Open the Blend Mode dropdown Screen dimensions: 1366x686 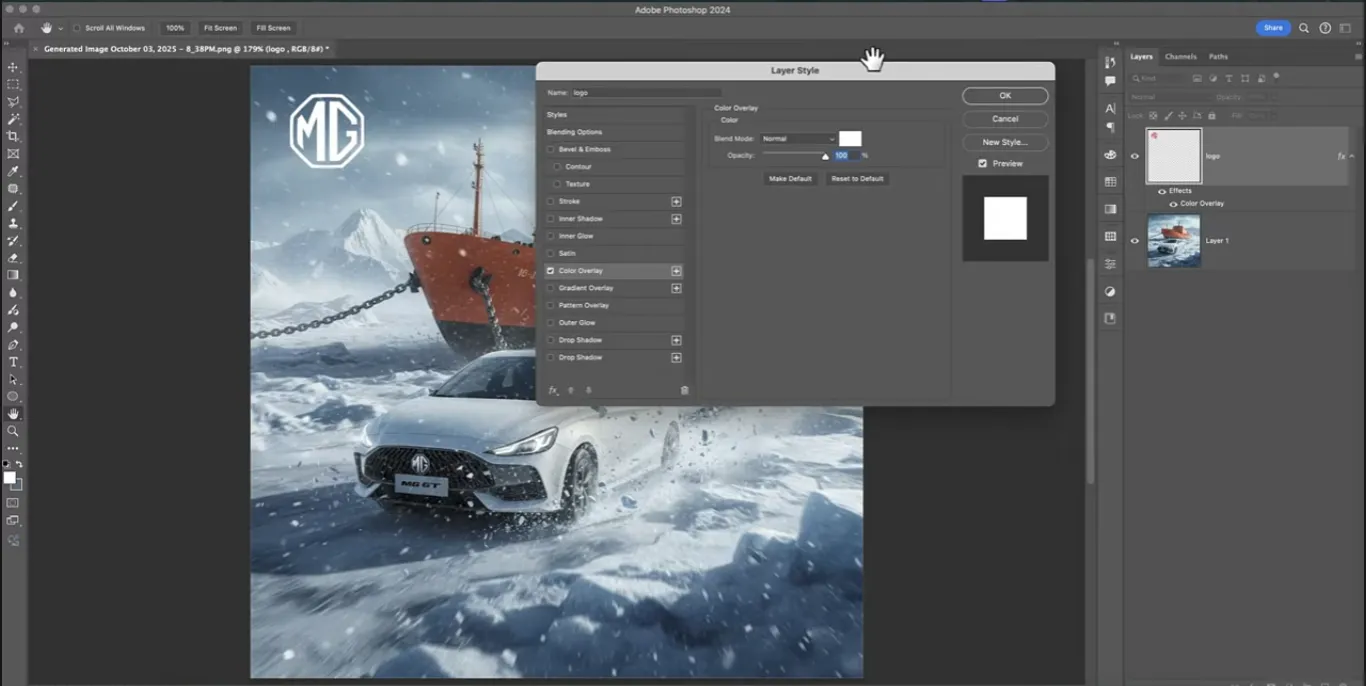coord(797,139)
